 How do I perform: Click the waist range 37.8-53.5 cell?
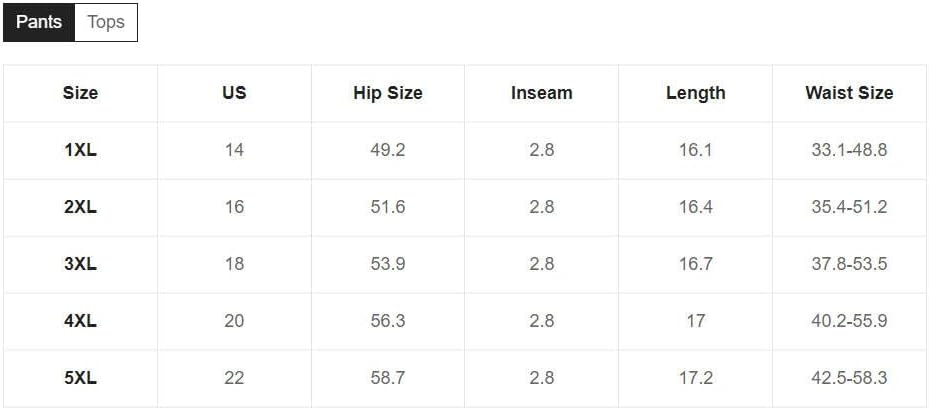tap(849, 264)
